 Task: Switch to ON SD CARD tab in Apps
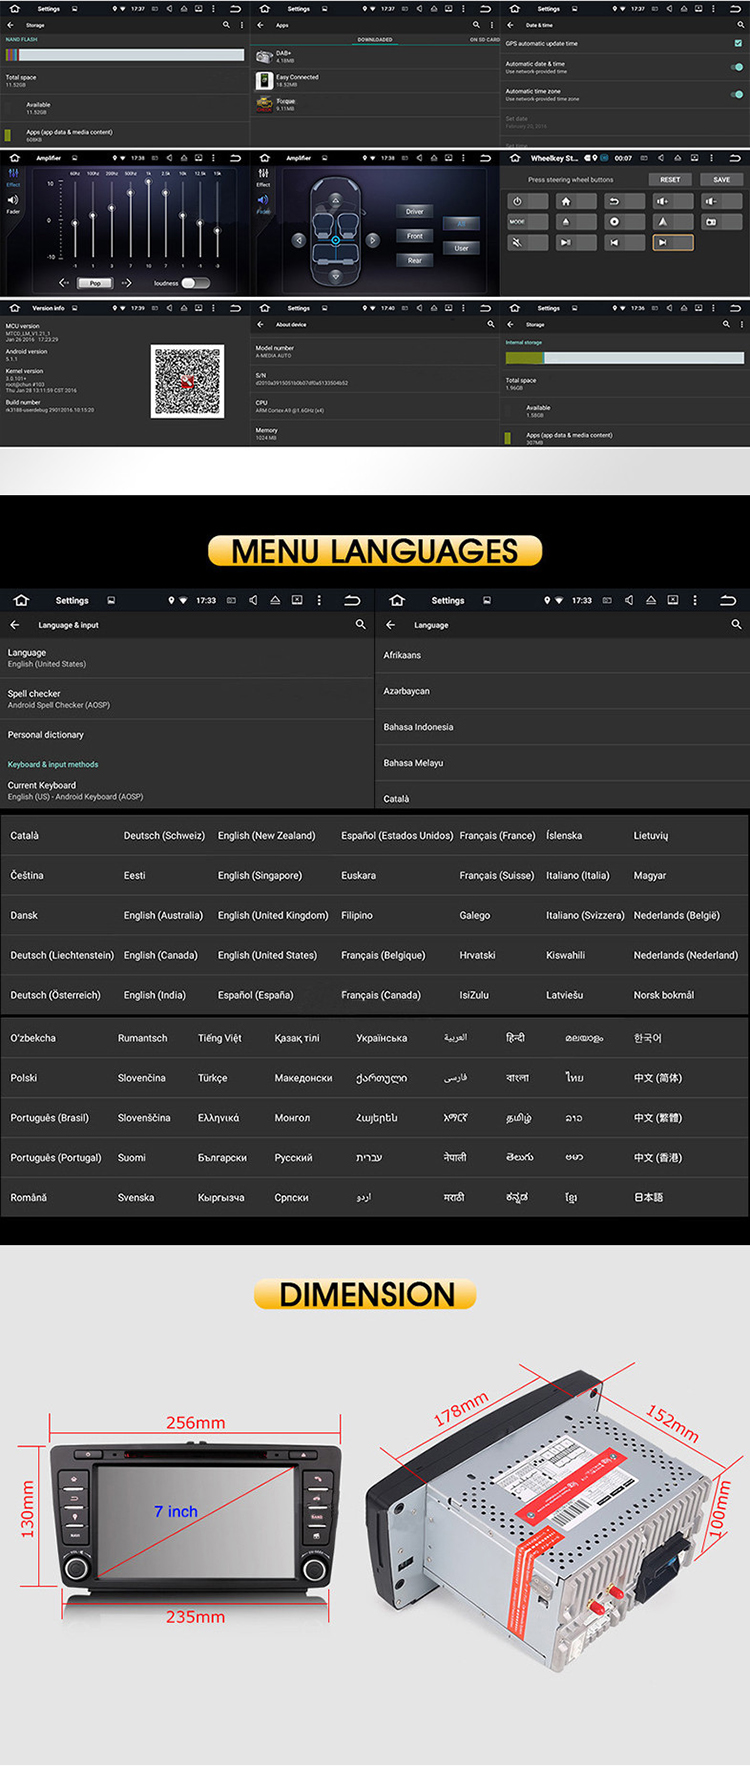485,40
